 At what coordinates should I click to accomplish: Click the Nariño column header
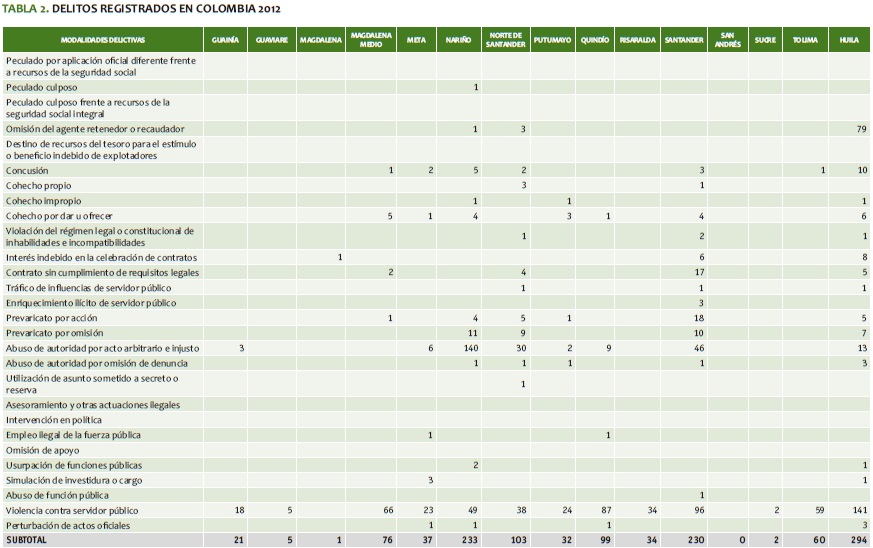458,39
